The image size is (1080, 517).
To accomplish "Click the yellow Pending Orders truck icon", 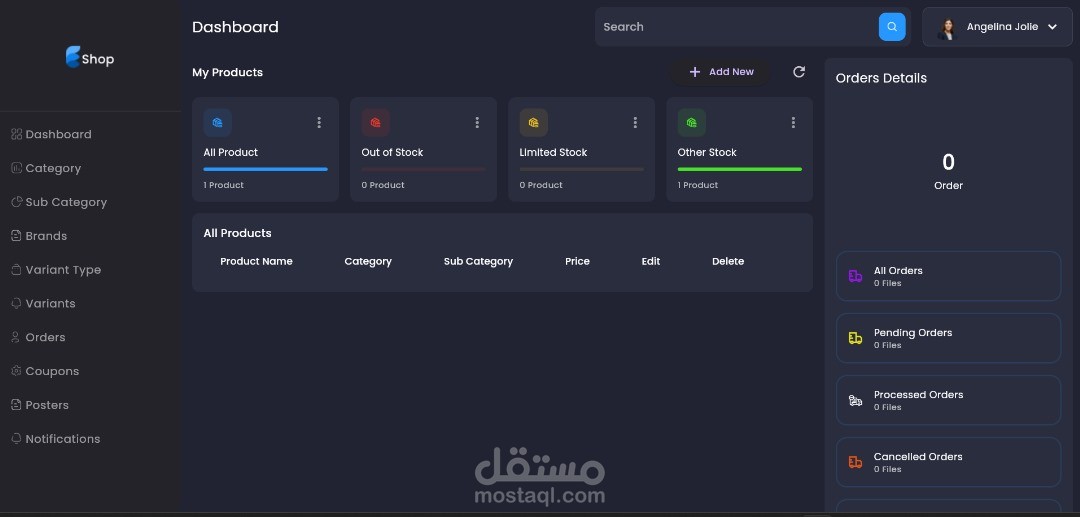I will pos(855,338).
